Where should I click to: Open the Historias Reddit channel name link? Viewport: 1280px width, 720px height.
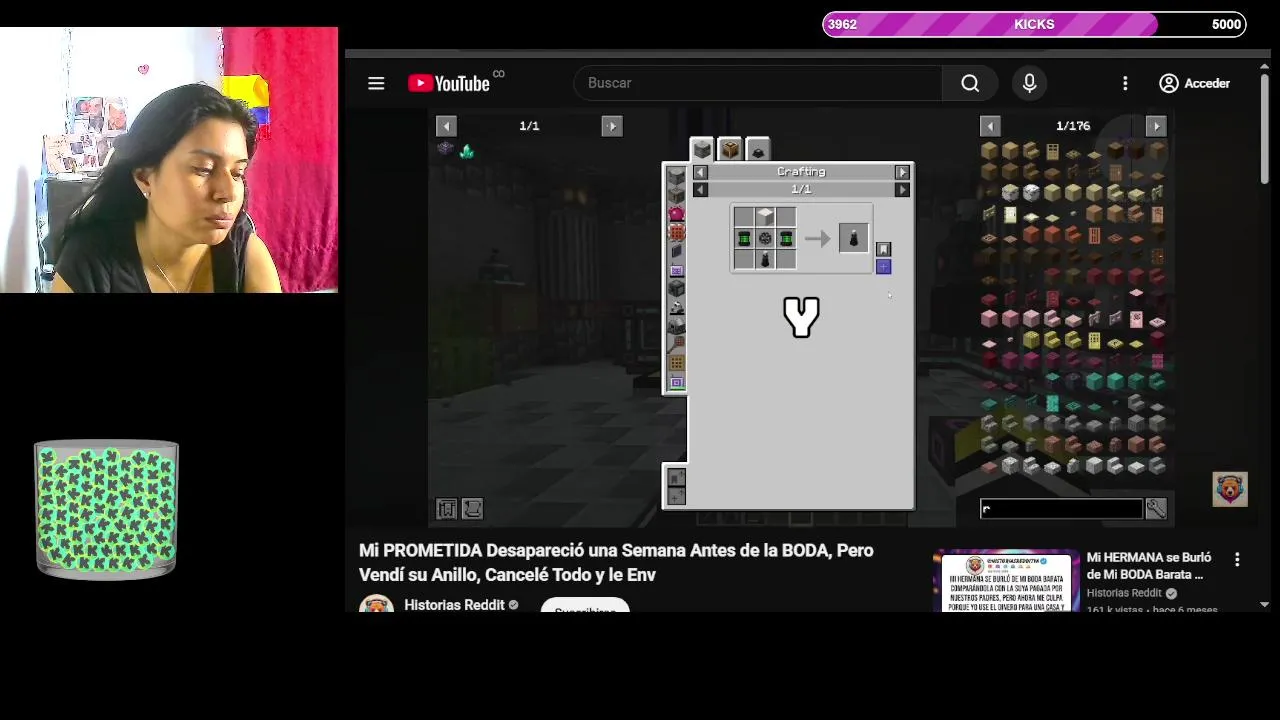[454, 605]
